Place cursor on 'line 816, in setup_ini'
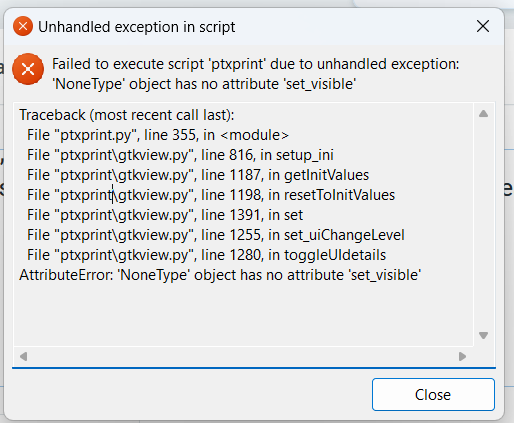This screenshot has width=514, height=423. click(267, 155)
